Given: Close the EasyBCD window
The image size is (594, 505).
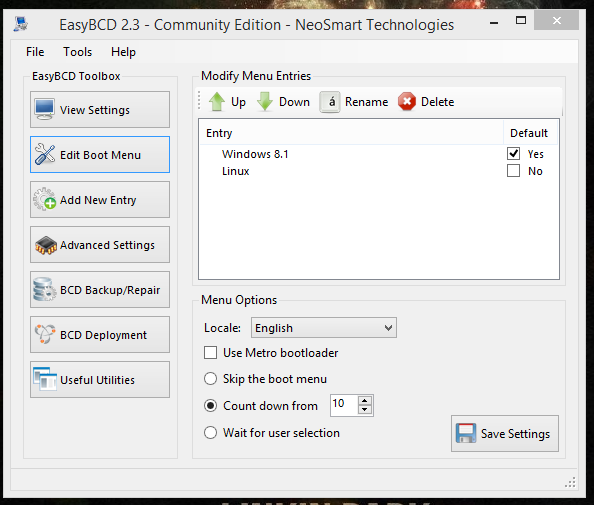Looking at the screenshot, I should pyautogui.click(x=556, y=20).
